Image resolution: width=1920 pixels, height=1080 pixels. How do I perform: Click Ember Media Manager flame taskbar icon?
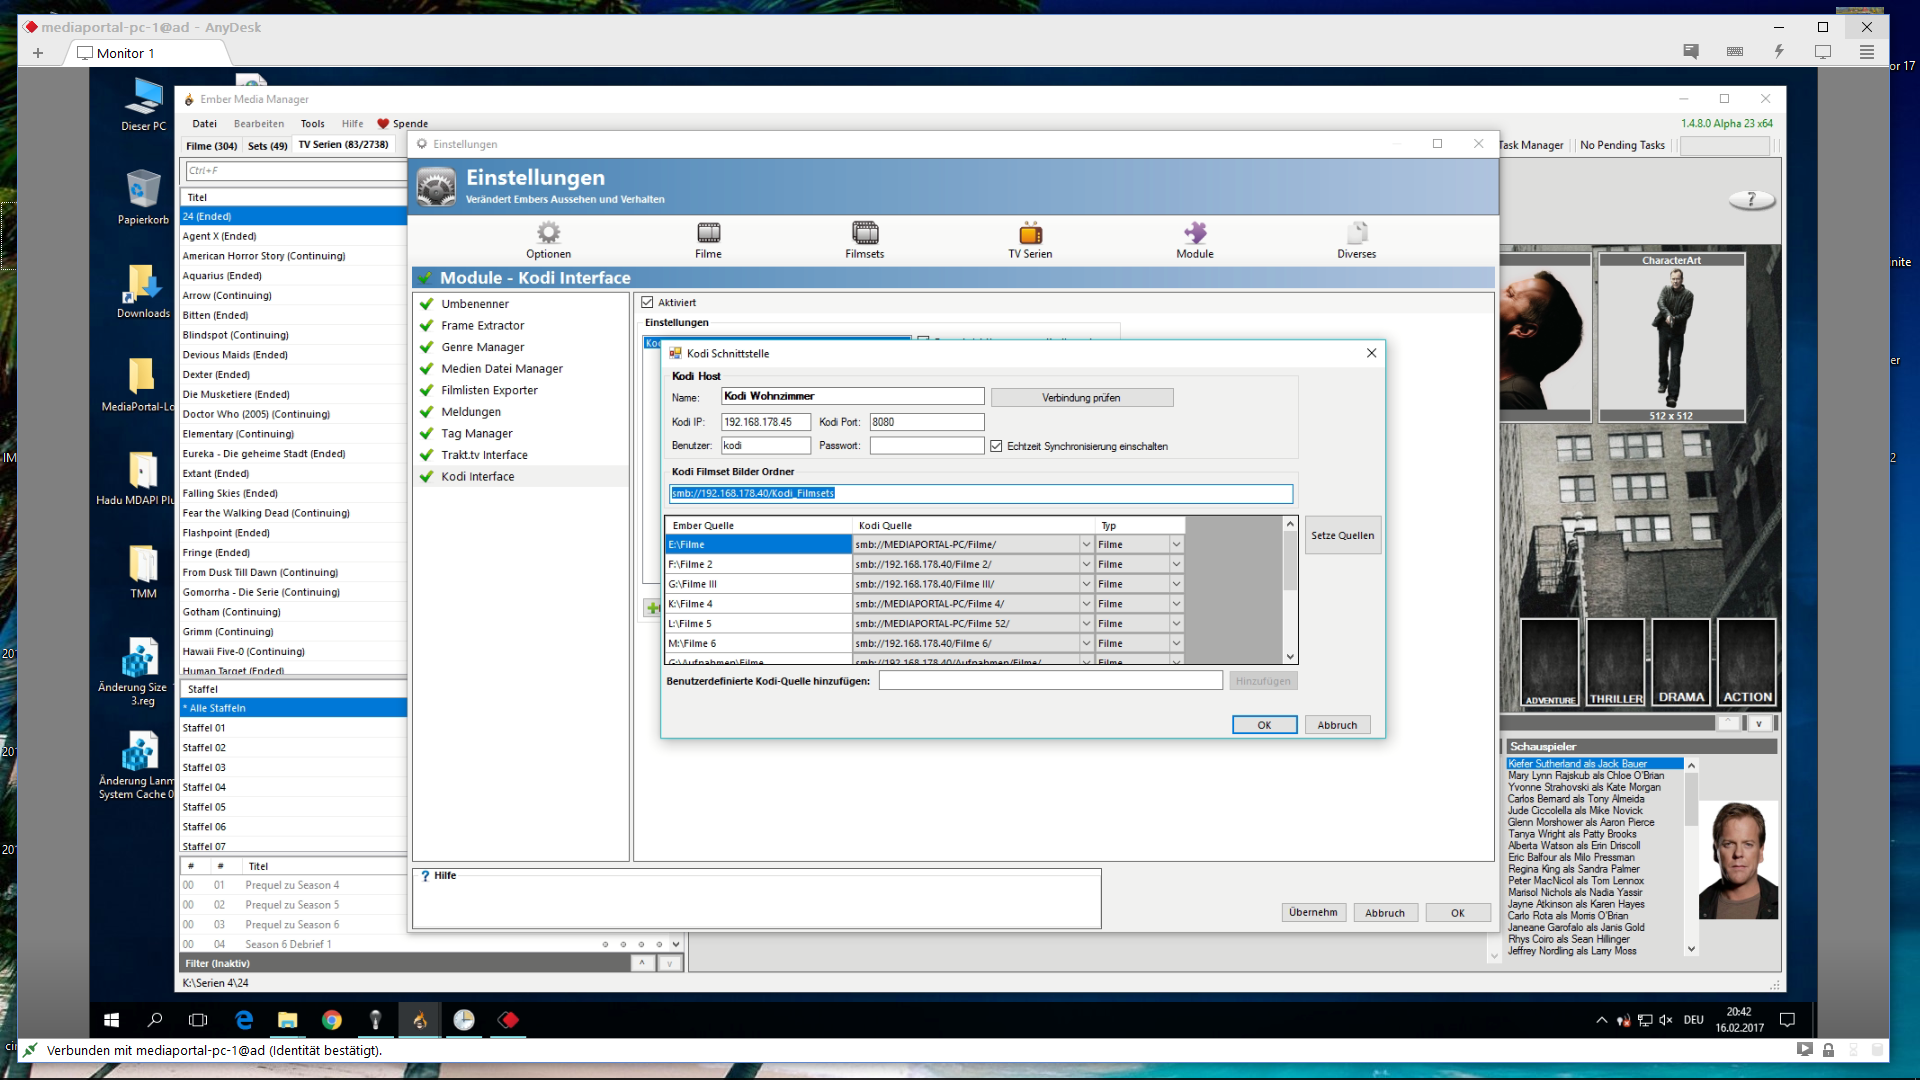pos(420,1020)
